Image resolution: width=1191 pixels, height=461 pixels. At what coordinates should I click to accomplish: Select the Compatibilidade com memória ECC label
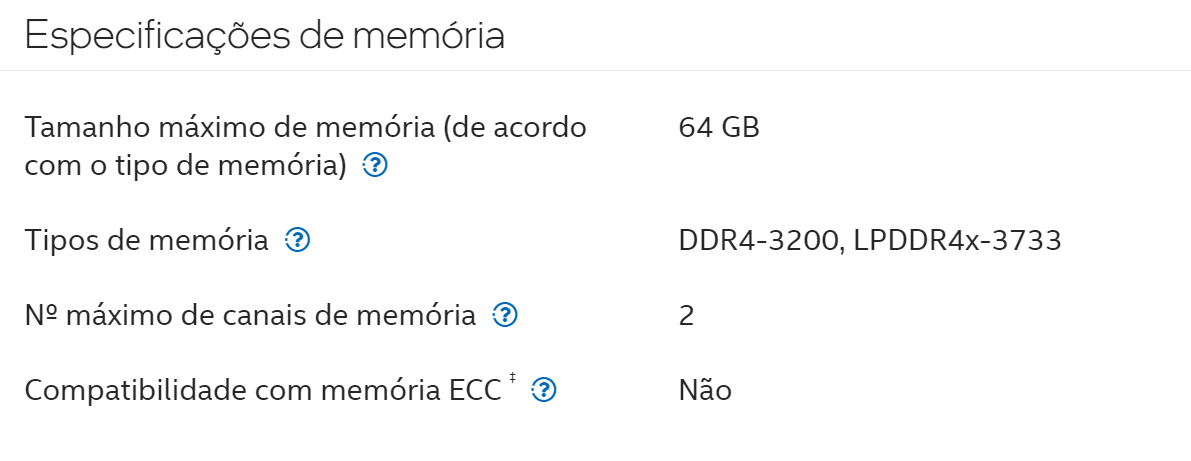[263, 390]
